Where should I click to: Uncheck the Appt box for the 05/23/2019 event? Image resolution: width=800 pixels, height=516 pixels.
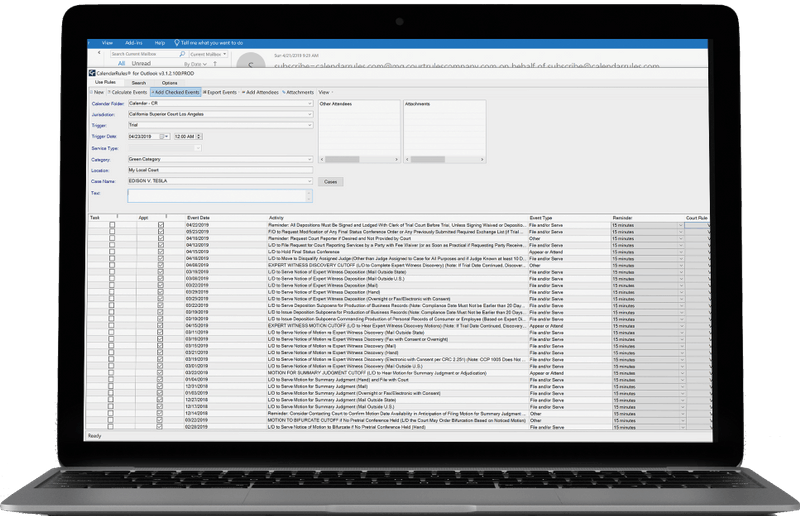click(160, 232)
